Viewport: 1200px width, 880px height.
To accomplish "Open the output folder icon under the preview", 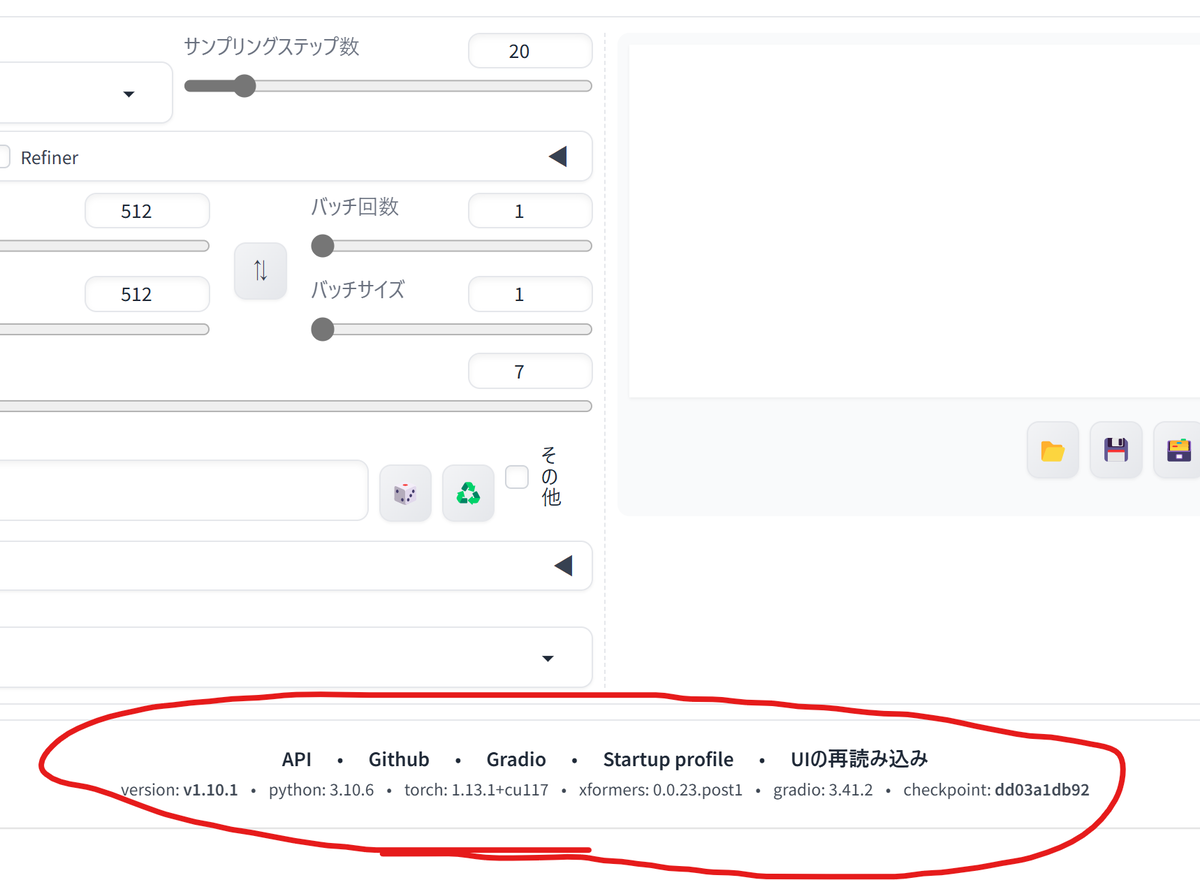I will [1052, 450].
